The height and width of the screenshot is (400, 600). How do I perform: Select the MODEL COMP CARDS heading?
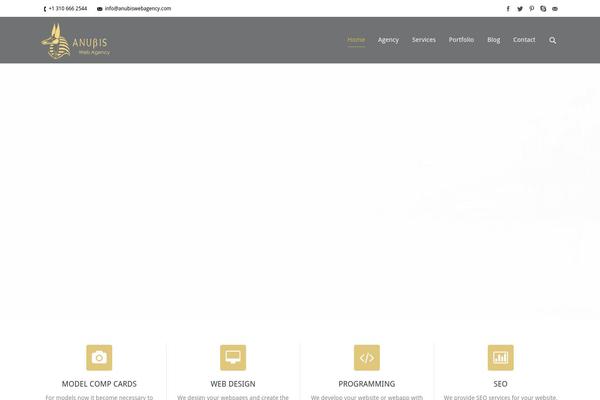(x=99, y=384)
